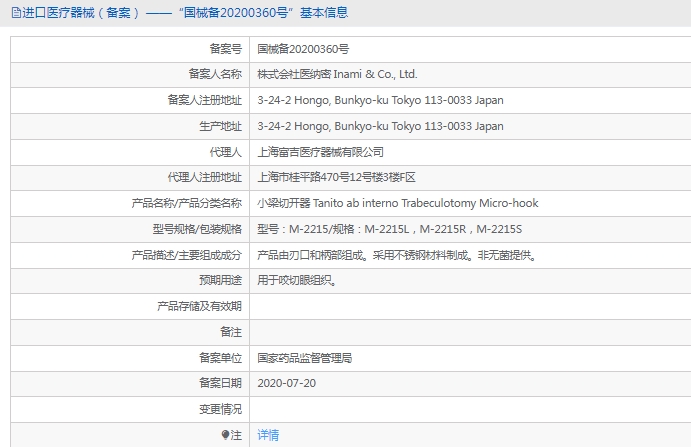
Task: Click the 备案单位 label
Action: (220, 358)
